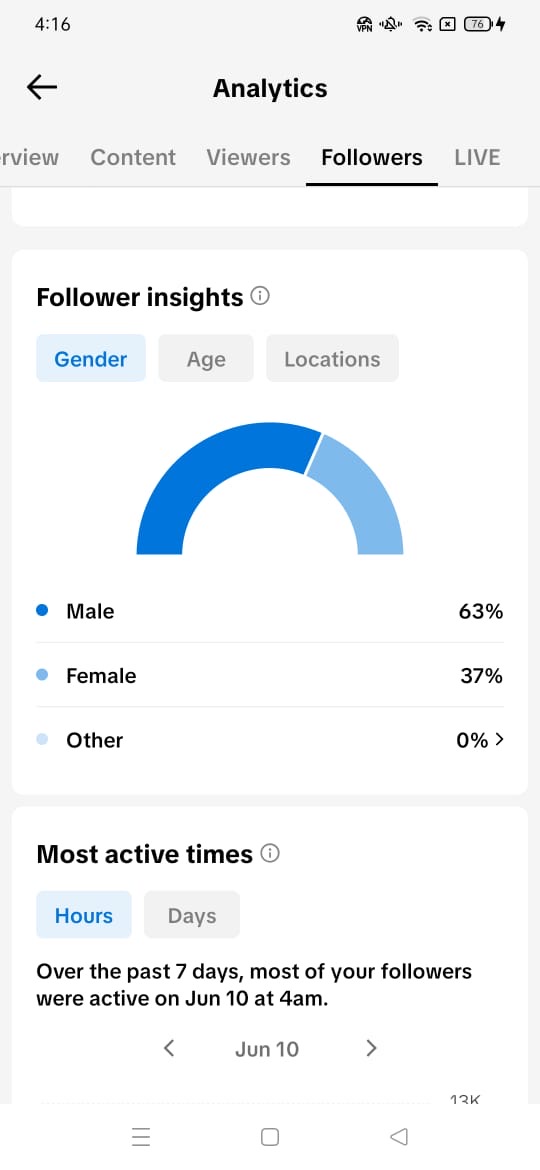Screen dimensions: 540x1170
Task: Switch to the Content tab
Action: pyautogui.click(x=133, y=157)
